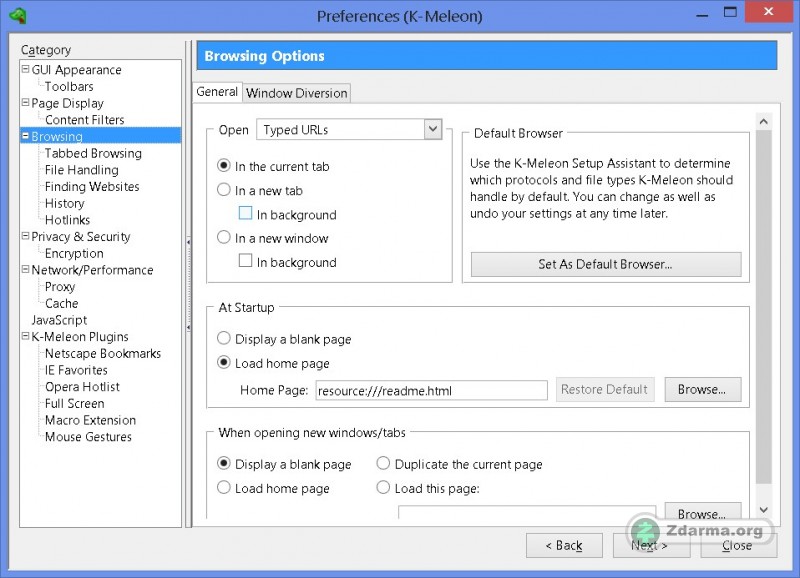Image resolution: width=800 pixels, height=578 pixels.
Task: Open the Encryption category
Action: 74,253
